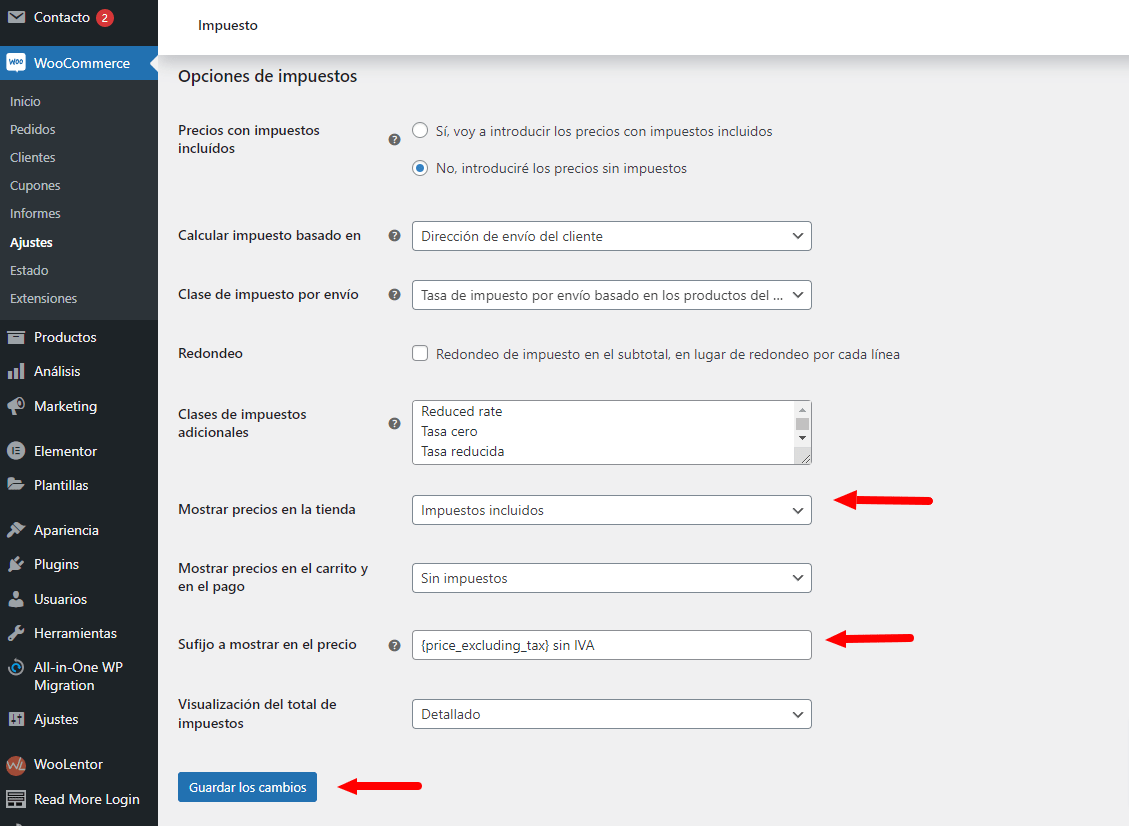
Task: Click the help icon beside Calcular impuesto basado en
Action: click(x=394, y=235)
